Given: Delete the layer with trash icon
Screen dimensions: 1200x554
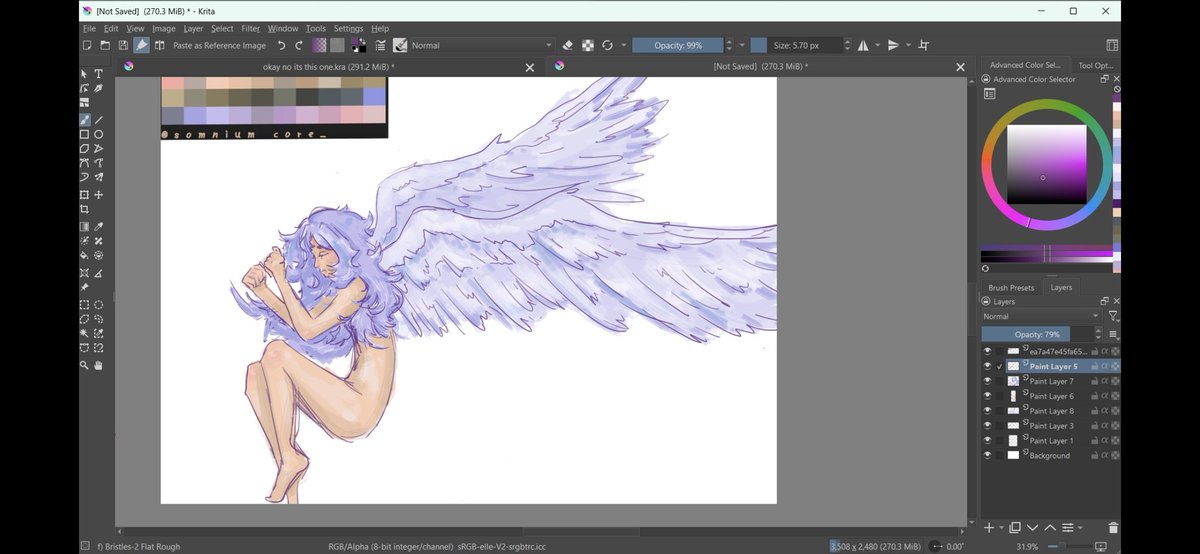Looking at the screenshot, I should (x=1113, y=527).
